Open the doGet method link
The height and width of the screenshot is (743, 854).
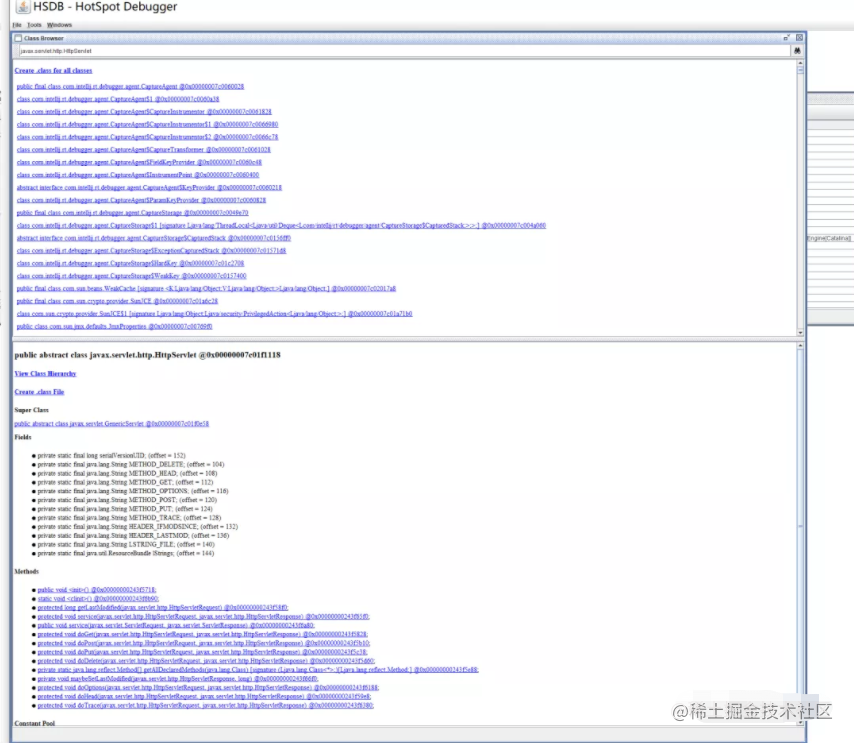pos(203,634)
